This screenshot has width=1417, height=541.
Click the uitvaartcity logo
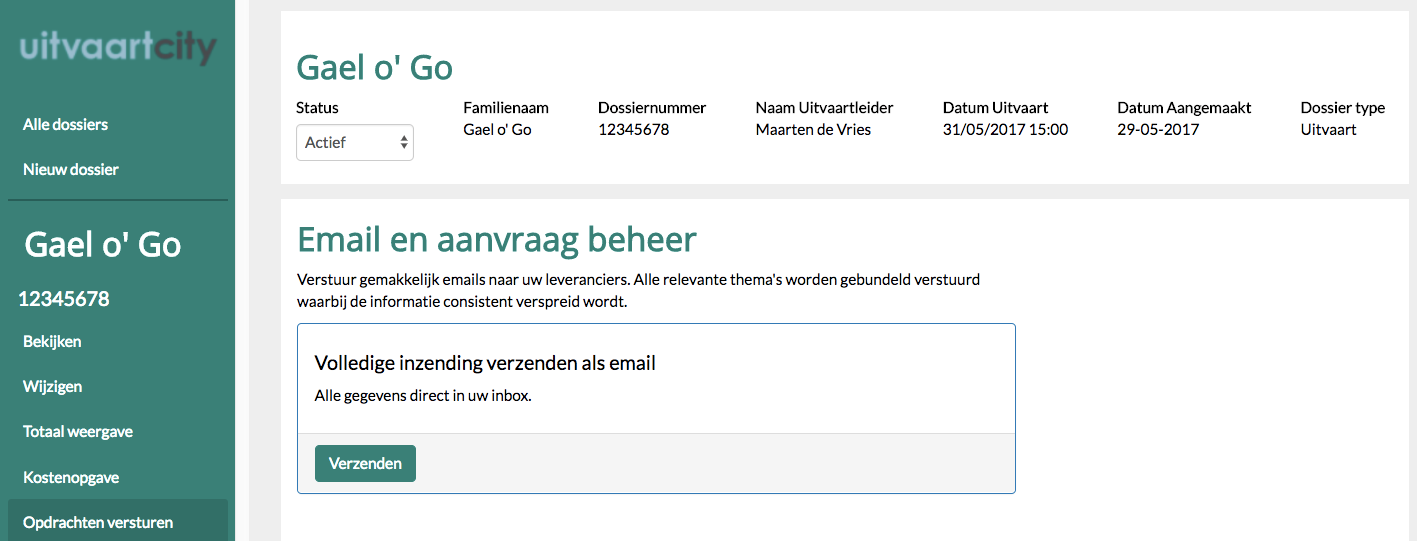[x=118, y=48]
